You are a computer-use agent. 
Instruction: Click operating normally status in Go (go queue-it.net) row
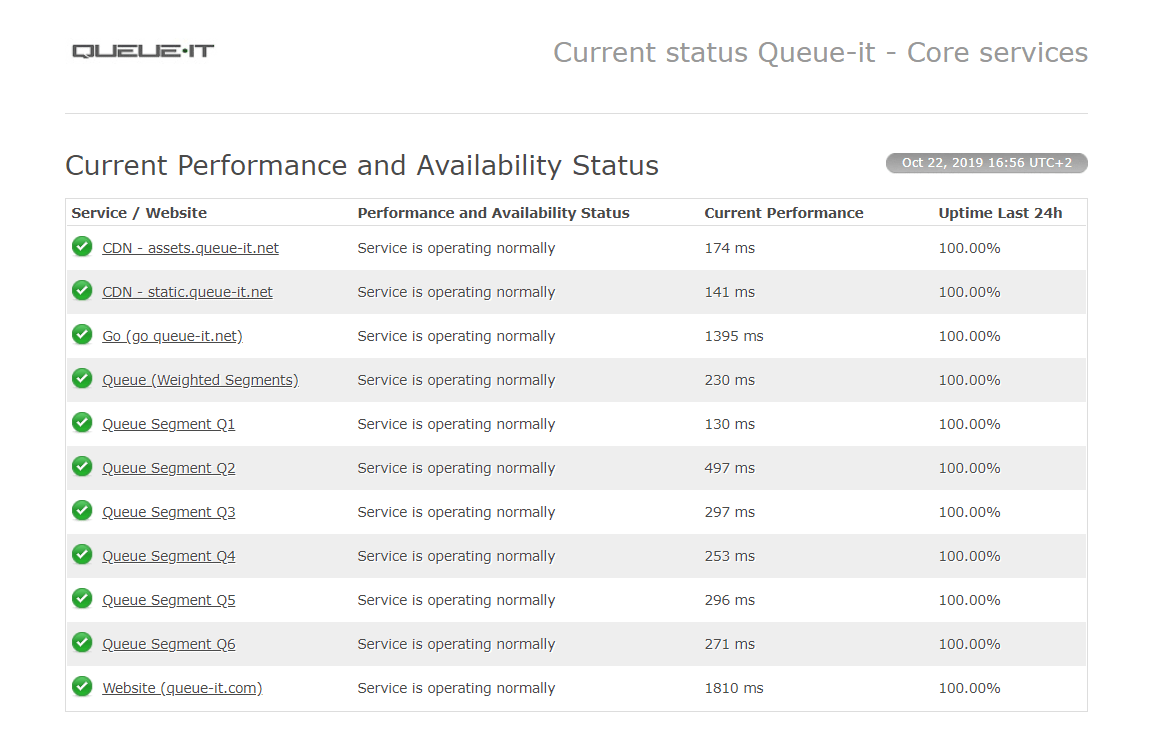tap(456, 336)
